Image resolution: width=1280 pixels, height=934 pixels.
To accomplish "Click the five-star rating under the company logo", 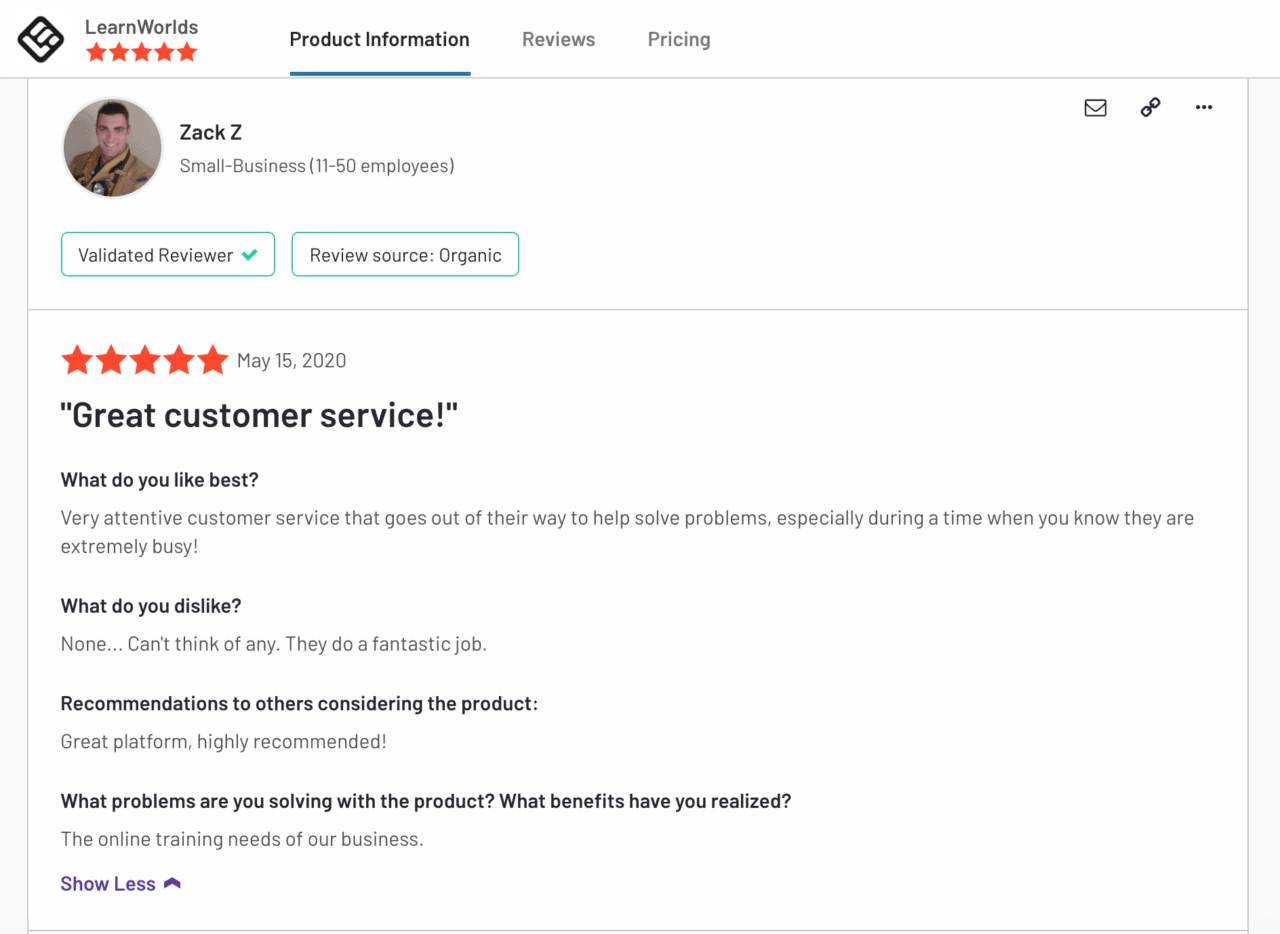I will 141,52.
